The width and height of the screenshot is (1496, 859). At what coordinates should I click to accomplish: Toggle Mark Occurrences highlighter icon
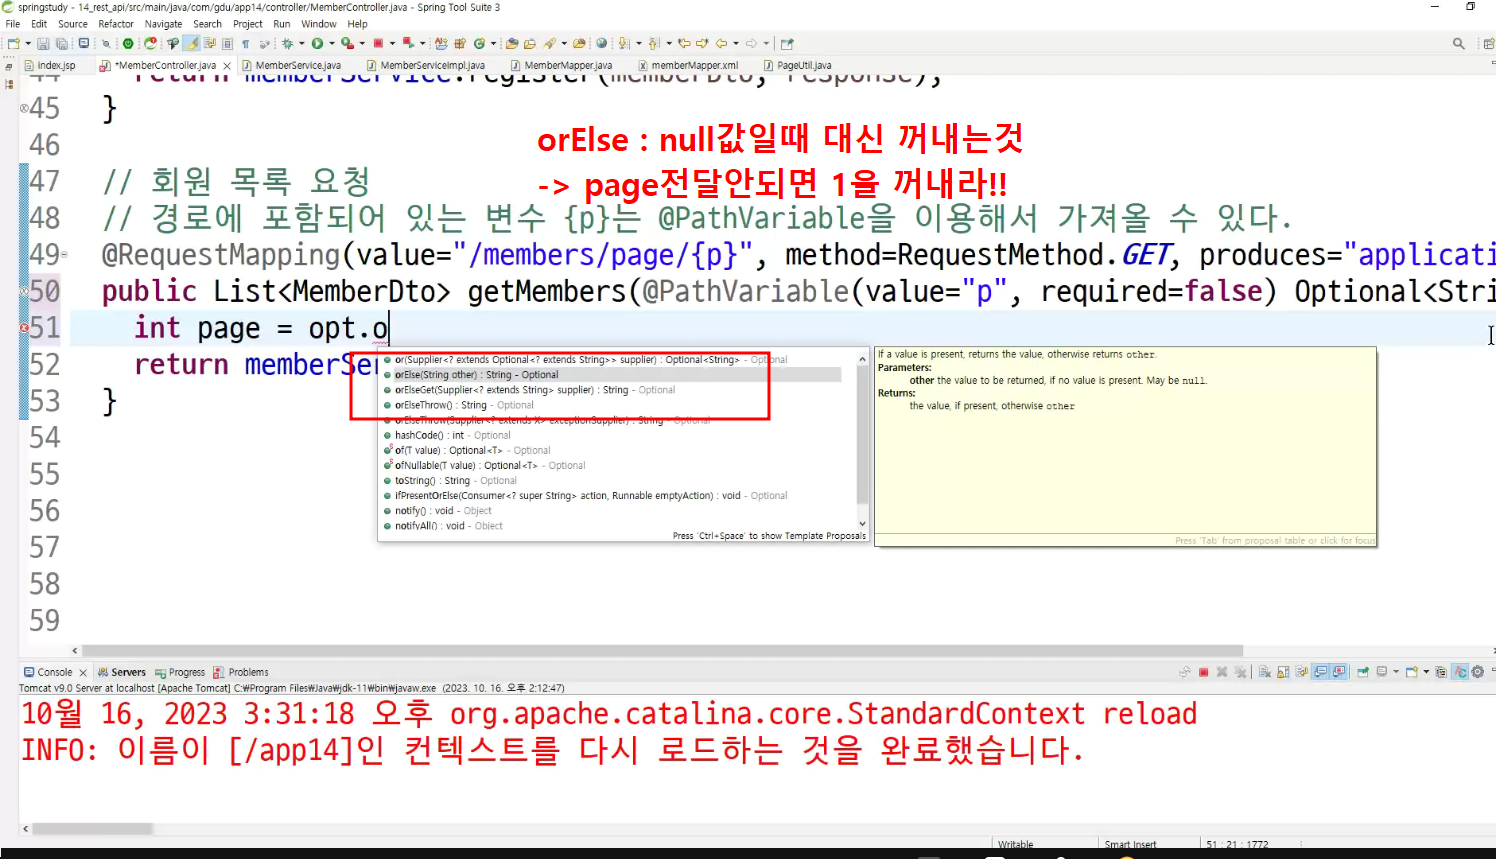click(x=191, y=43)
